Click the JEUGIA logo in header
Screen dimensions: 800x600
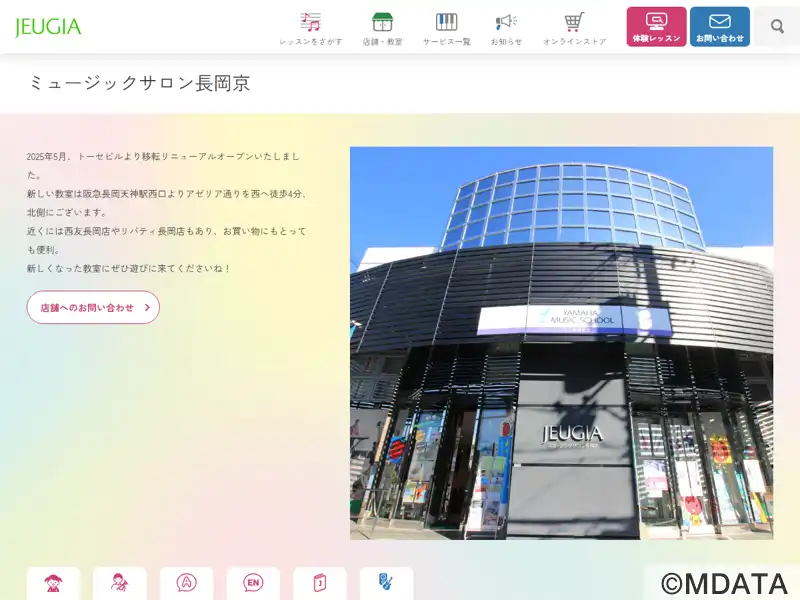pyautogui.click(x=48, y=27)
